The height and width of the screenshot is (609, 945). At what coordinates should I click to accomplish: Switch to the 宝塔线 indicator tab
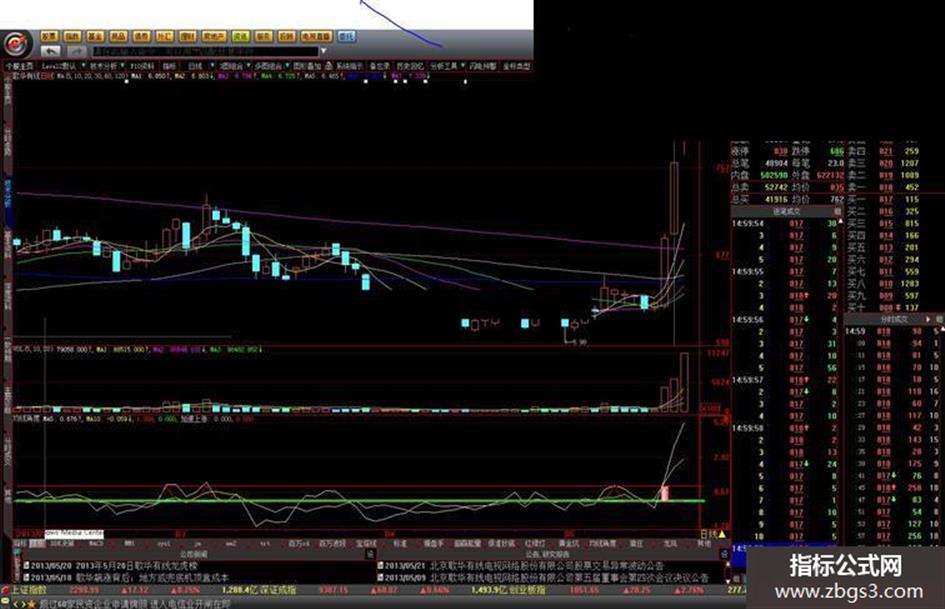366,543
